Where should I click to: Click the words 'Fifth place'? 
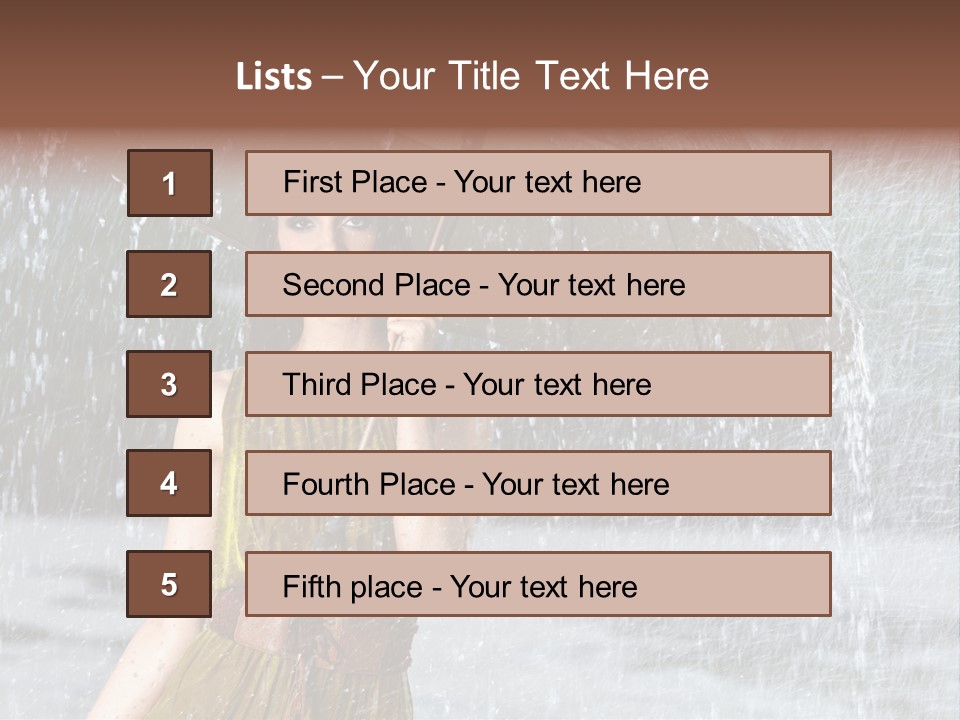tap(353, 587)
